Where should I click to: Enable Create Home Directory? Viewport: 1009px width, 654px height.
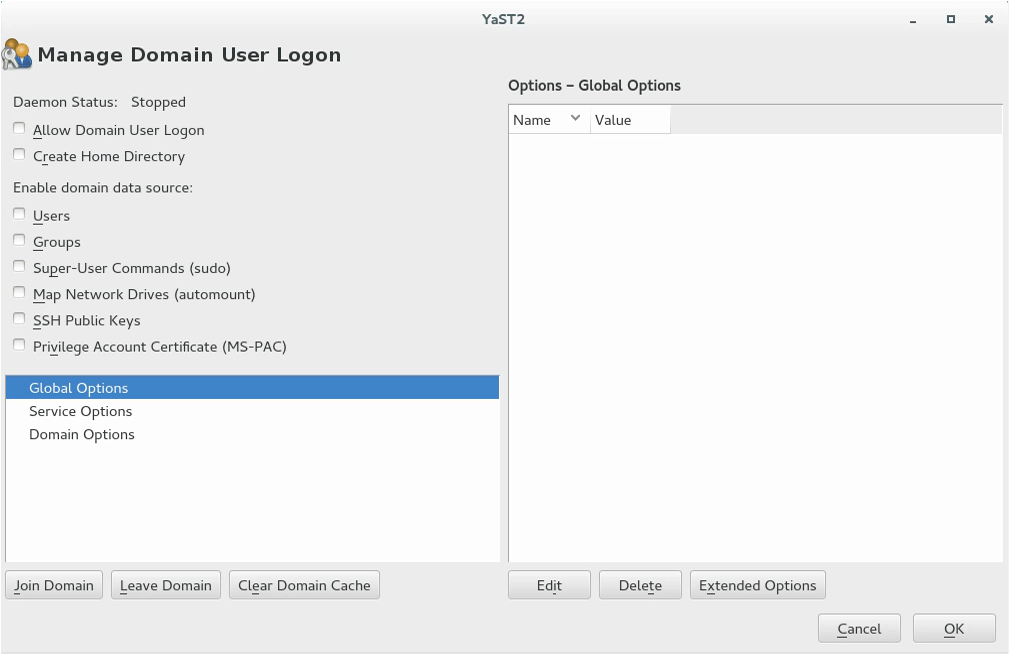[x=18, y=155]
